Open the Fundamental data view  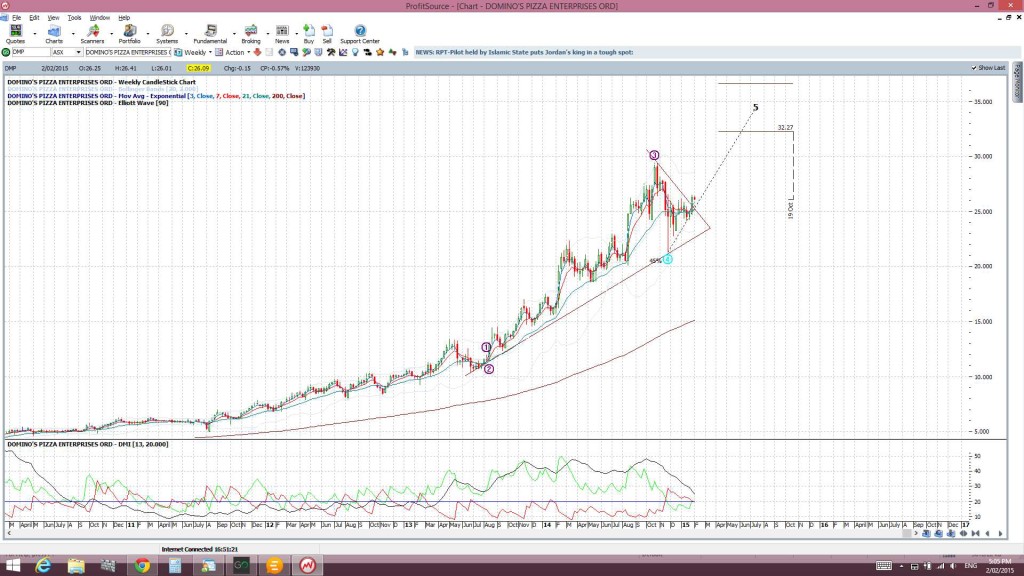[x=210, y=34]
